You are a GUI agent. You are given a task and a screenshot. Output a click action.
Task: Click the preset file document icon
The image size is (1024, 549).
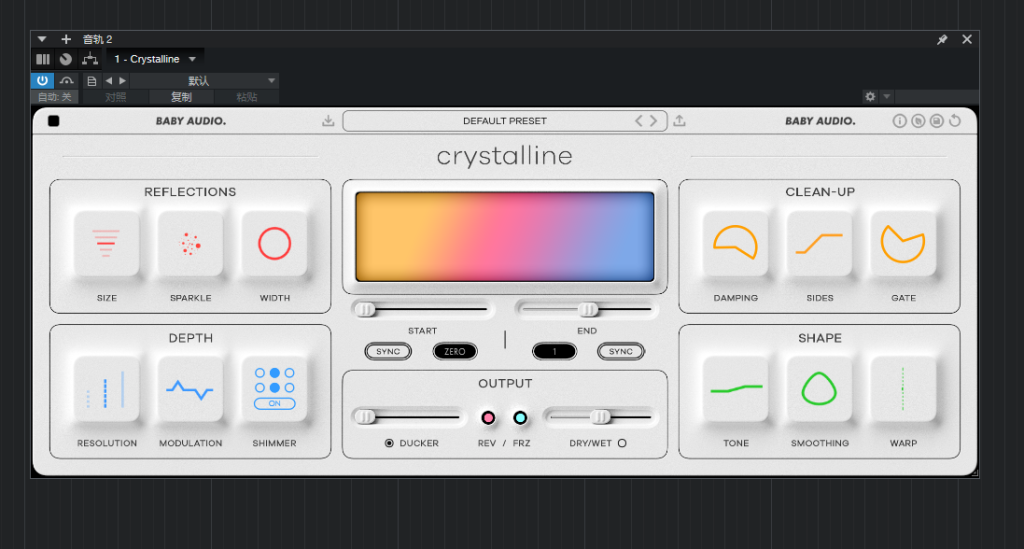91,81
